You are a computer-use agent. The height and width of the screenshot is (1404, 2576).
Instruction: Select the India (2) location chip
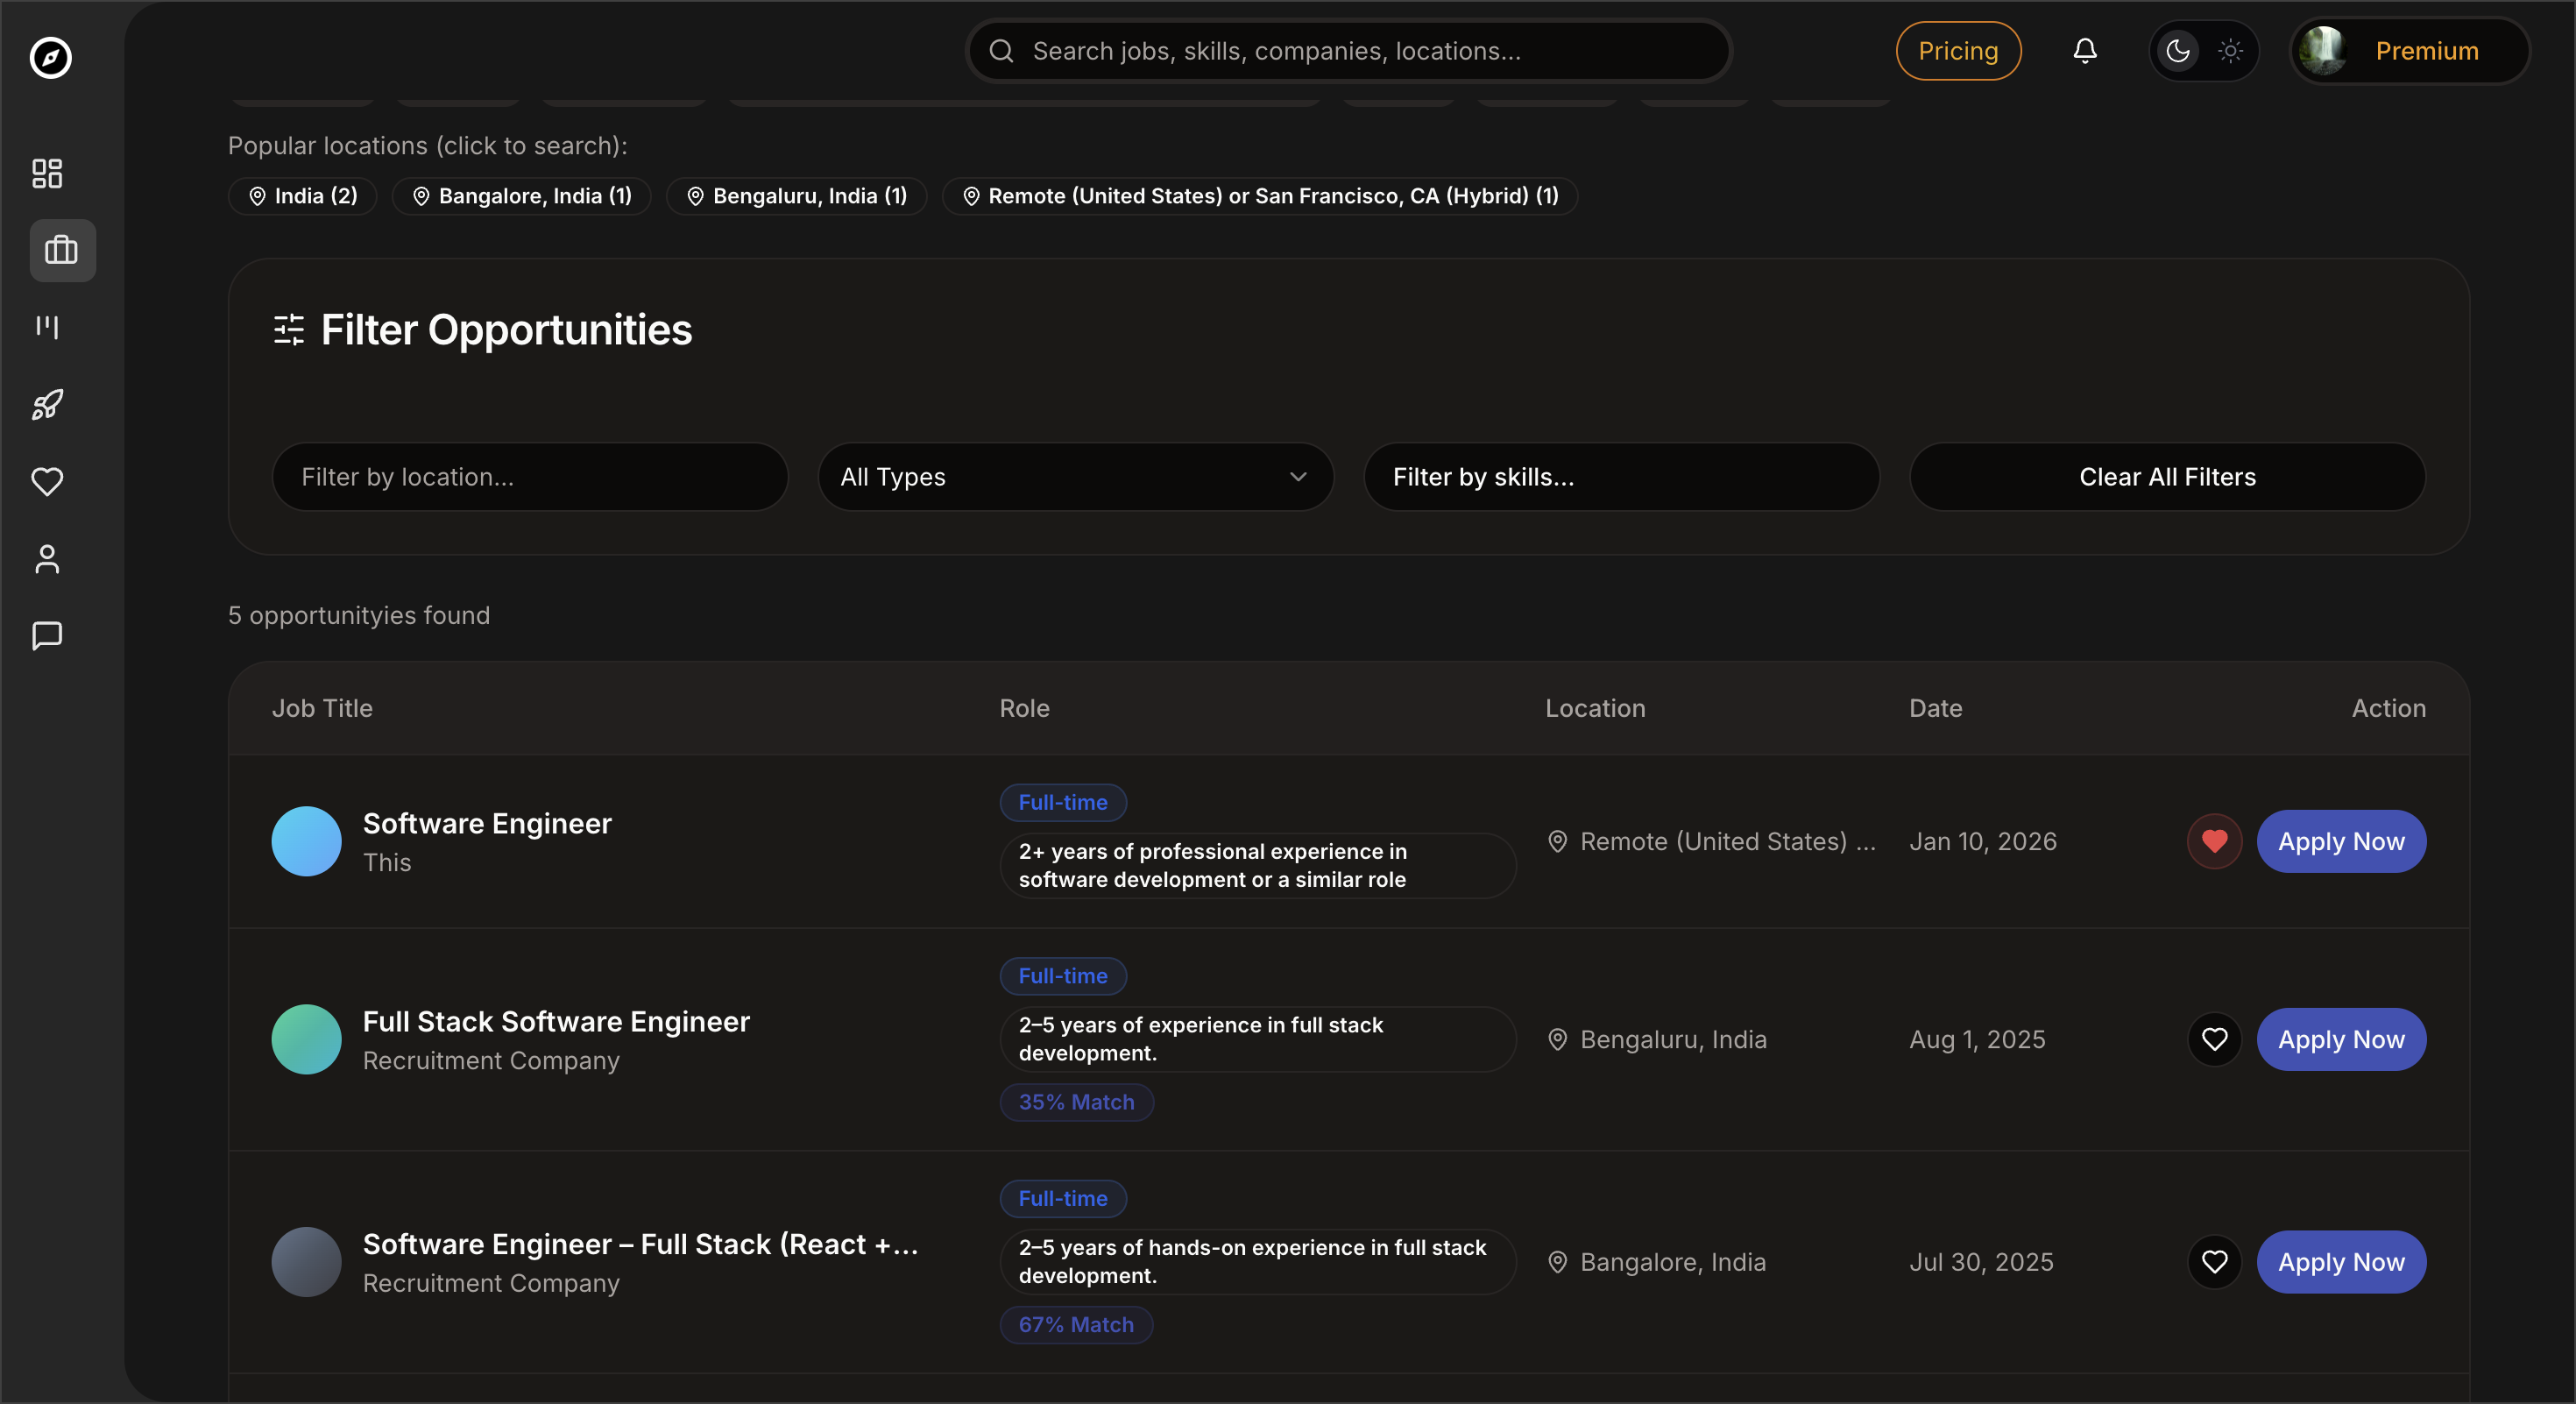pyautogui.click(x=302, y=196)
